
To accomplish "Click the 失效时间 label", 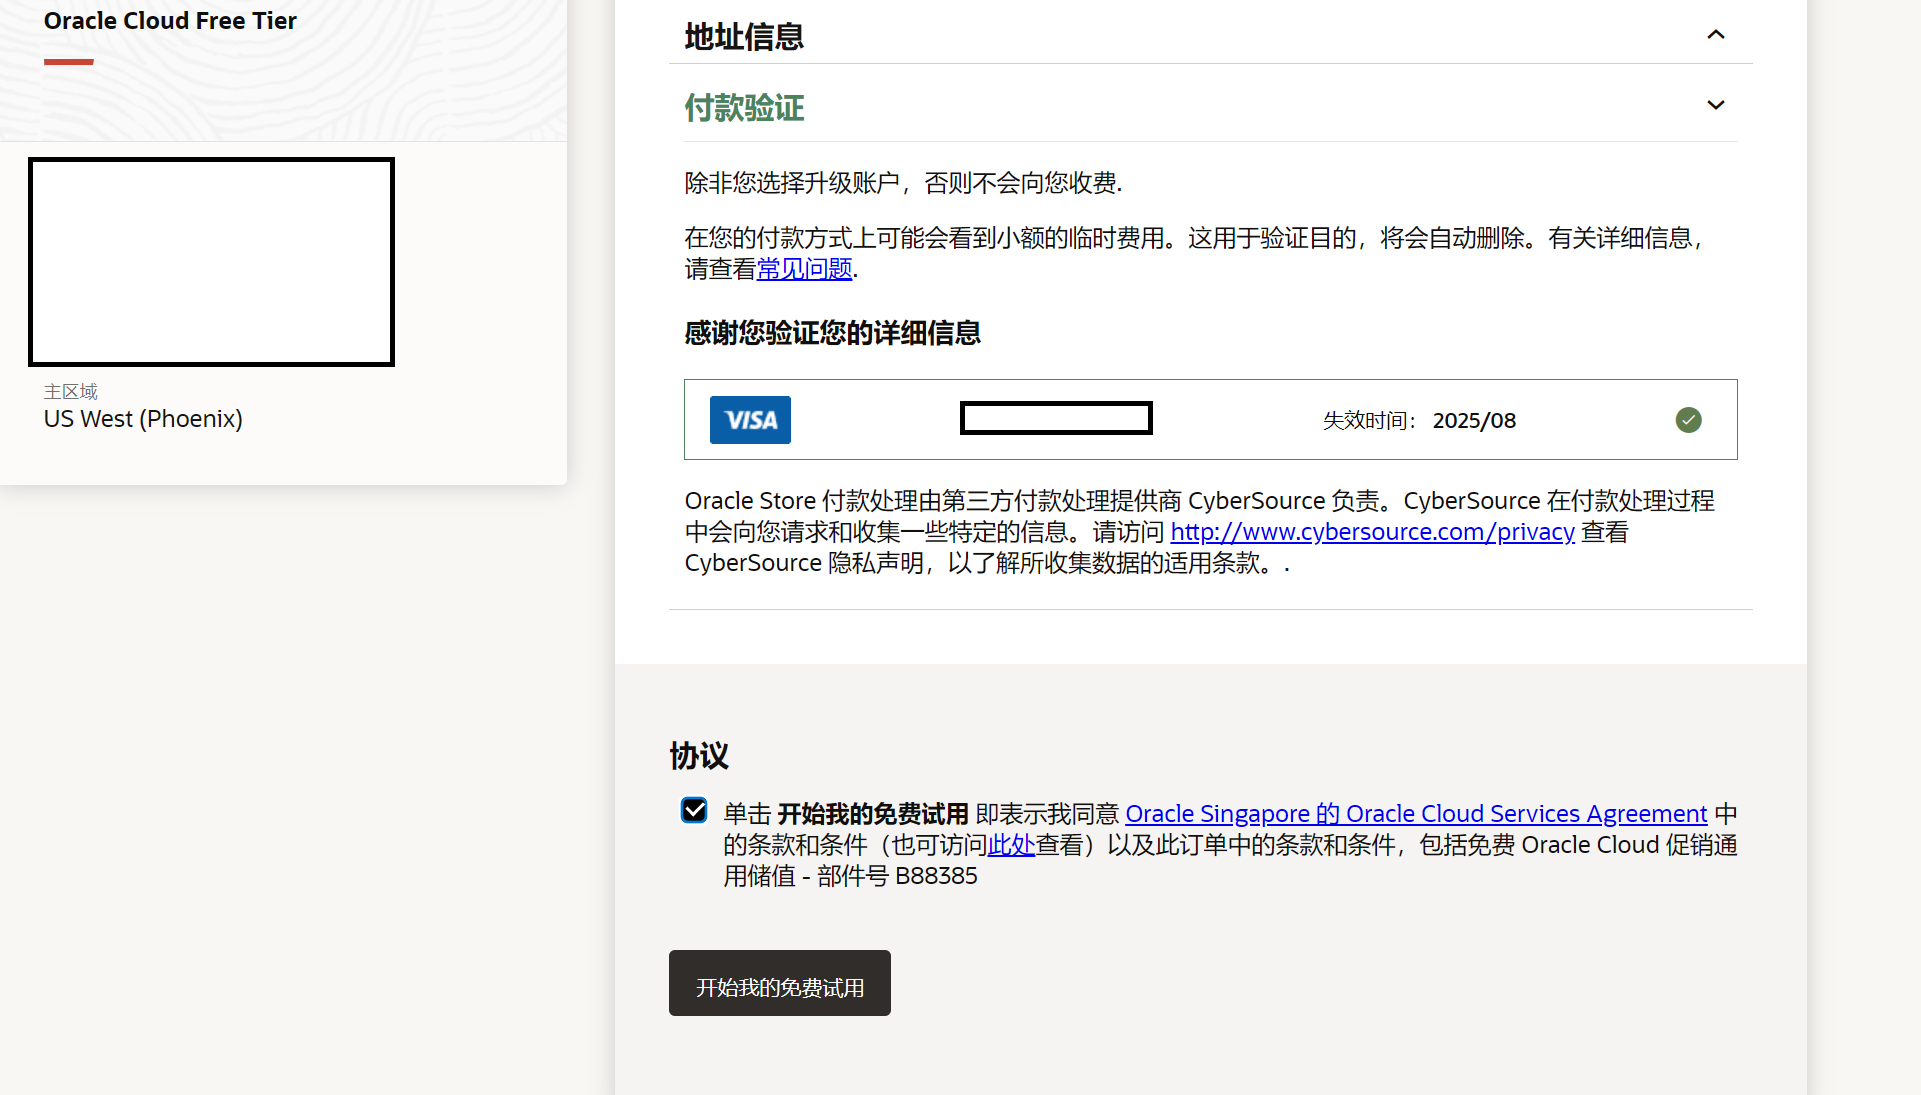I will (x=1369, y=421).
